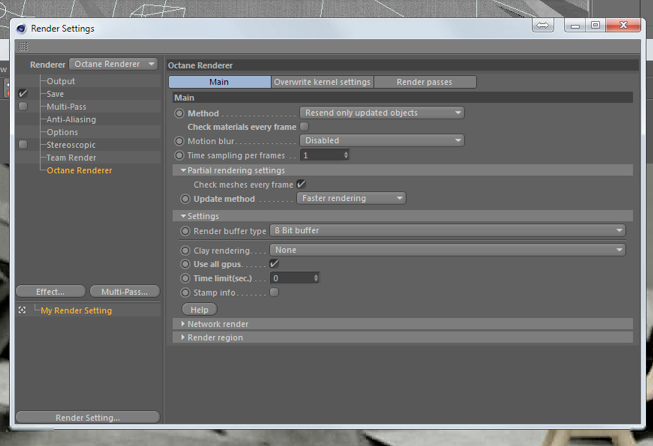The height and width of the screenshot is (446, 653).
Task: Enable the Multi-Pass checkbox
Action: click(23, 107)
